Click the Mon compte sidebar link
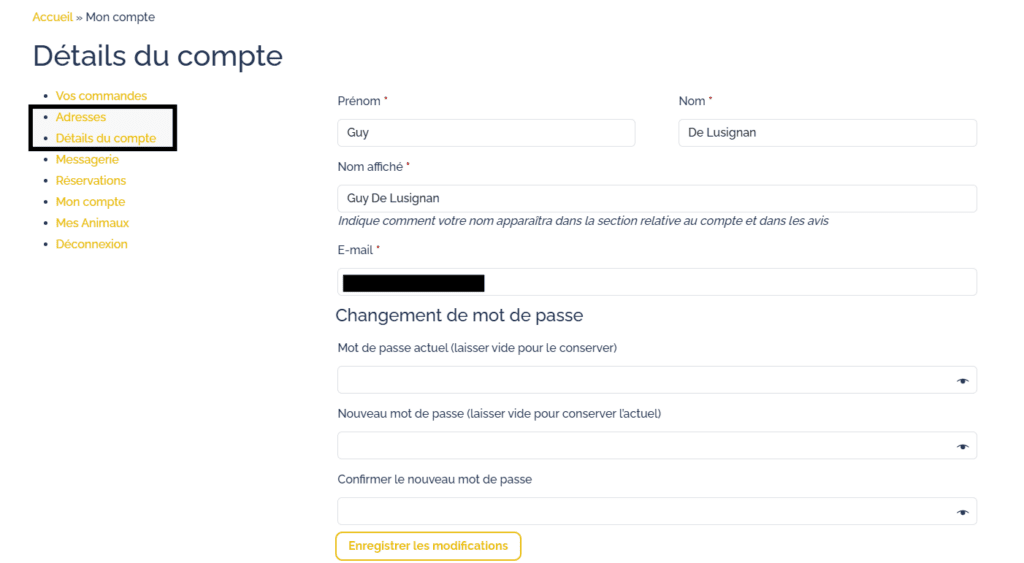 (x=90, y=202)
